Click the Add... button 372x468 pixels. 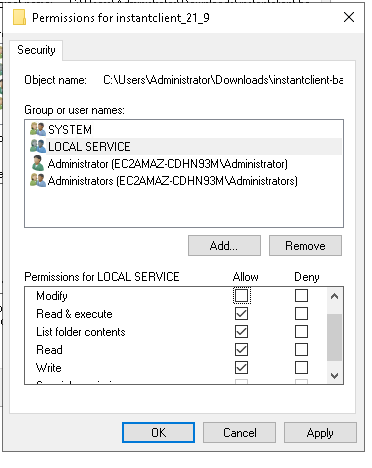[224, 246]
